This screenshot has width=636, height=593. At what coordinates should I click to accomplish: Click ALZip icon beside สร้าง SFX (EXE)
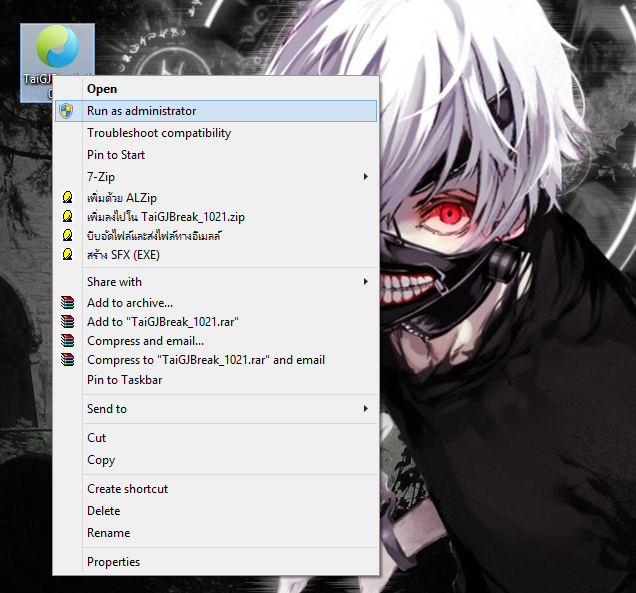(x=67, y=255)
